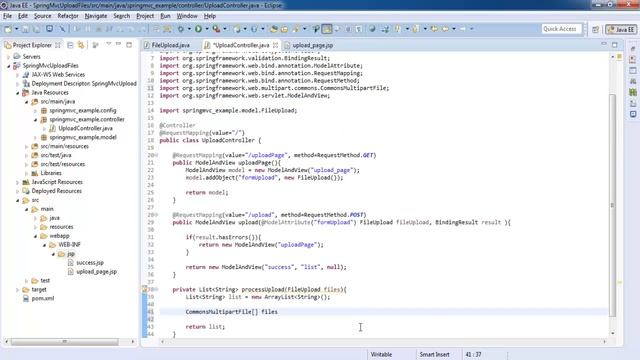Click the editor vertical scrollbar thumb

pyautogui.click(x=612, y=206)
